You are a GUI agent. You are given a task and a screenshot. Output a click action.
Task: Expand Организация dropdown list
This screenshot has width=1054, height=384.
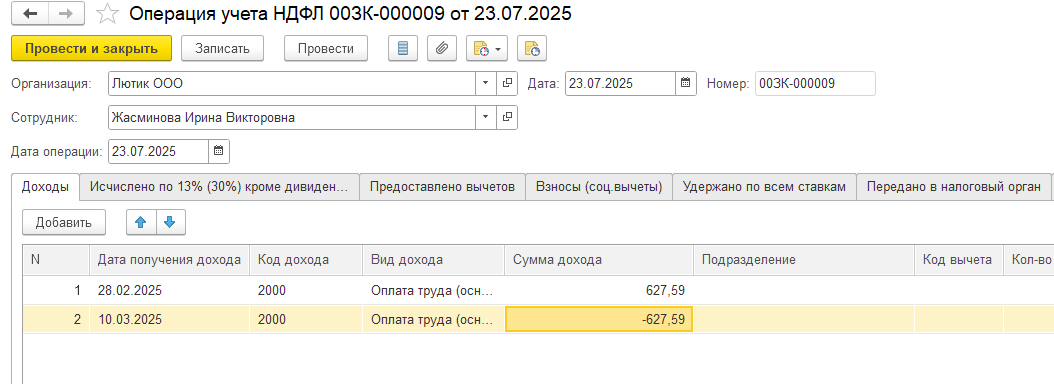click(x=486, y=83)
